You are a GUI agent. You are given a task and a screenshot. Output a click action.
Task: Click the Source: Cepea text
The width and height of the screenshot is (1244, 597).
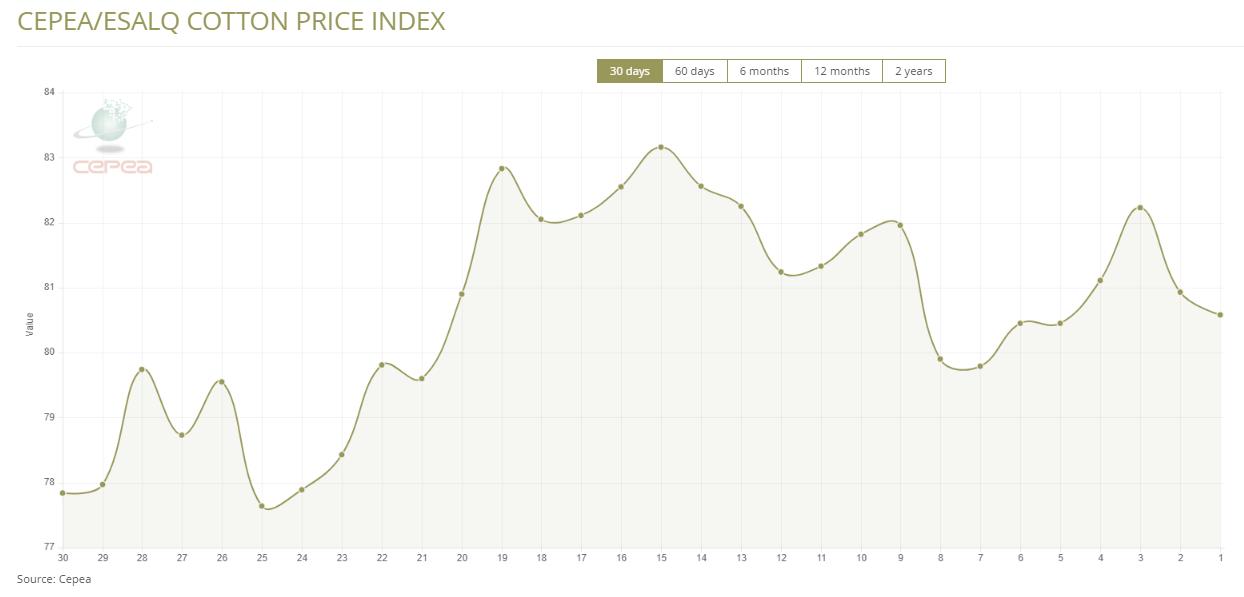click(54, 579)
